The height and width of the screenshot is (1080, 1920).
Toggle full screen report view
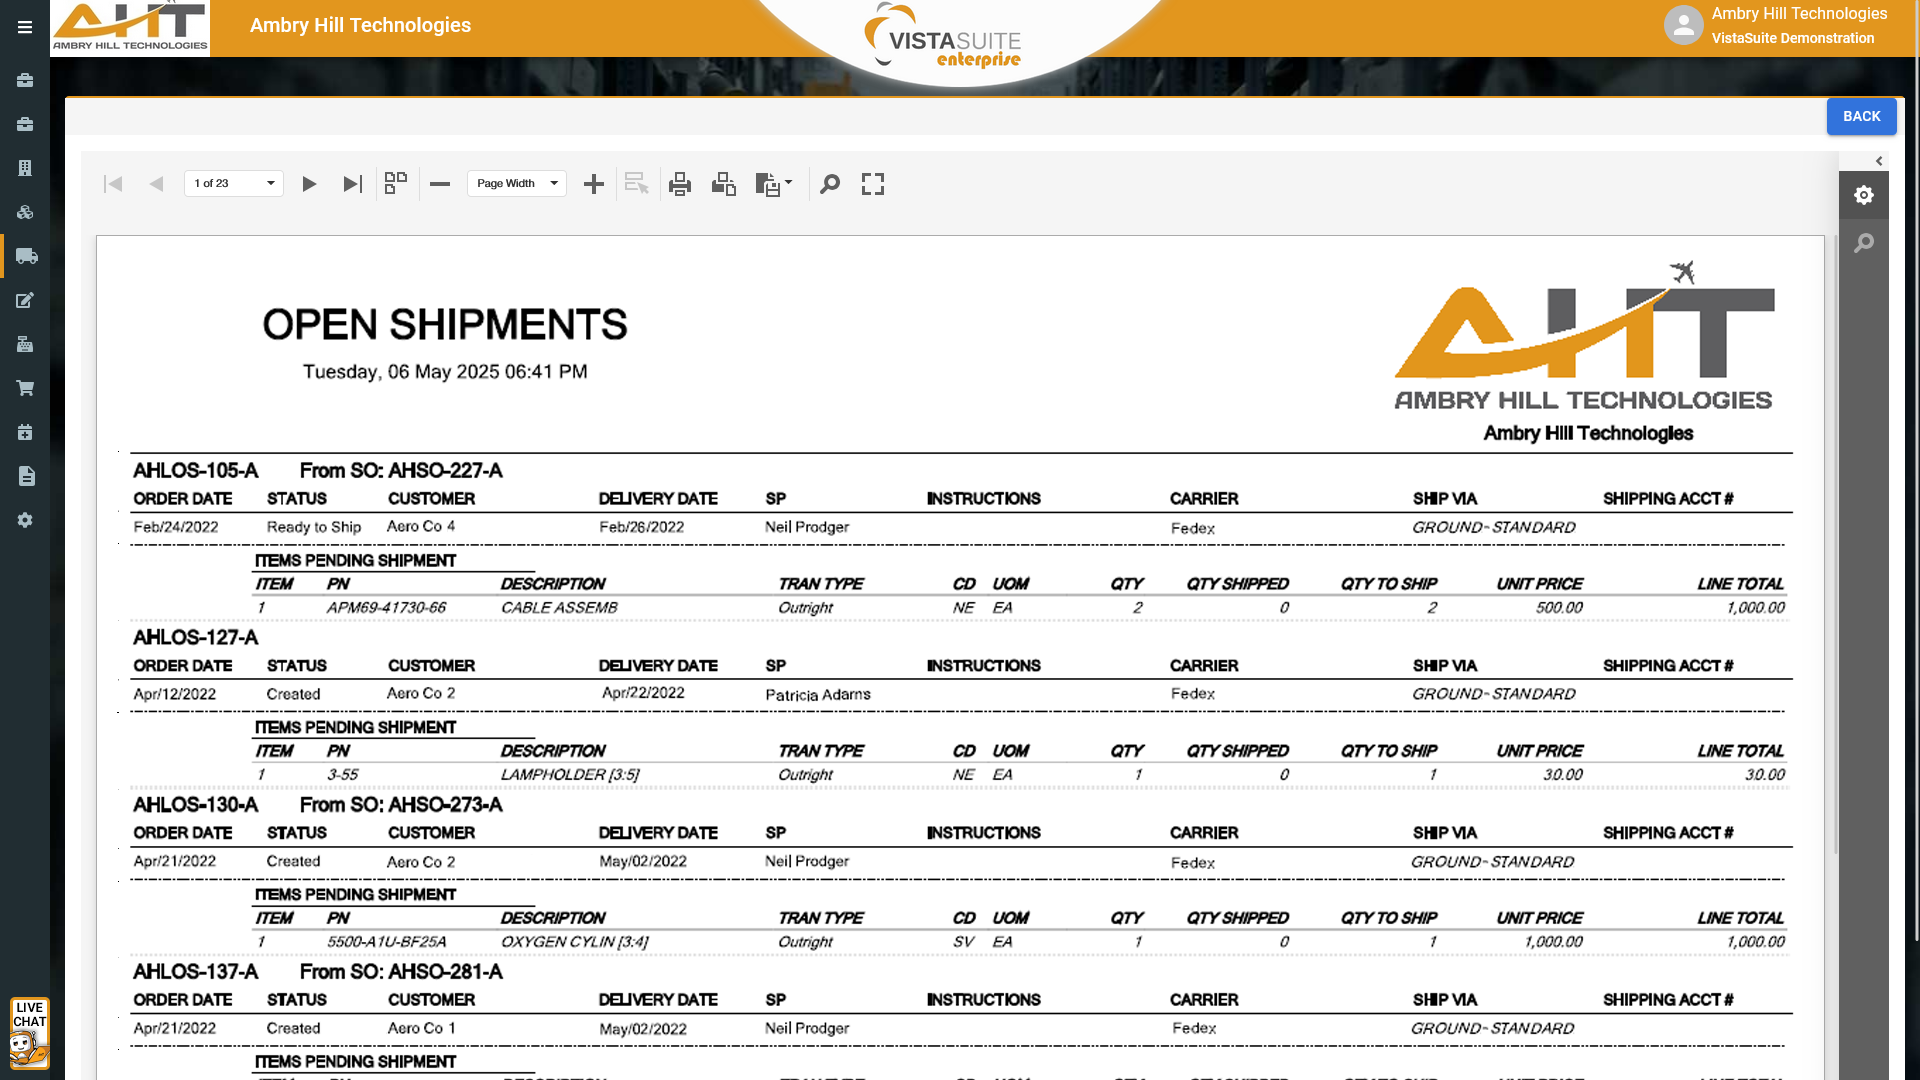(873, 184)
